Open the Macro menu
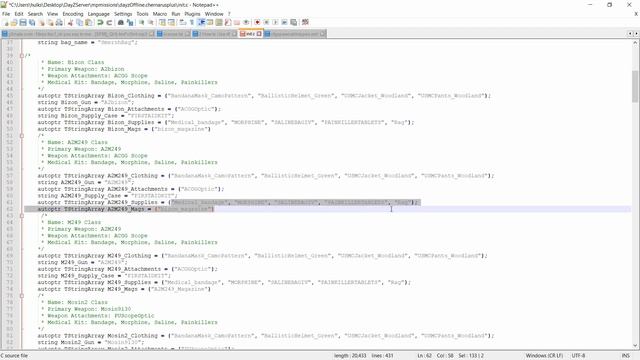 click(160, 14)
